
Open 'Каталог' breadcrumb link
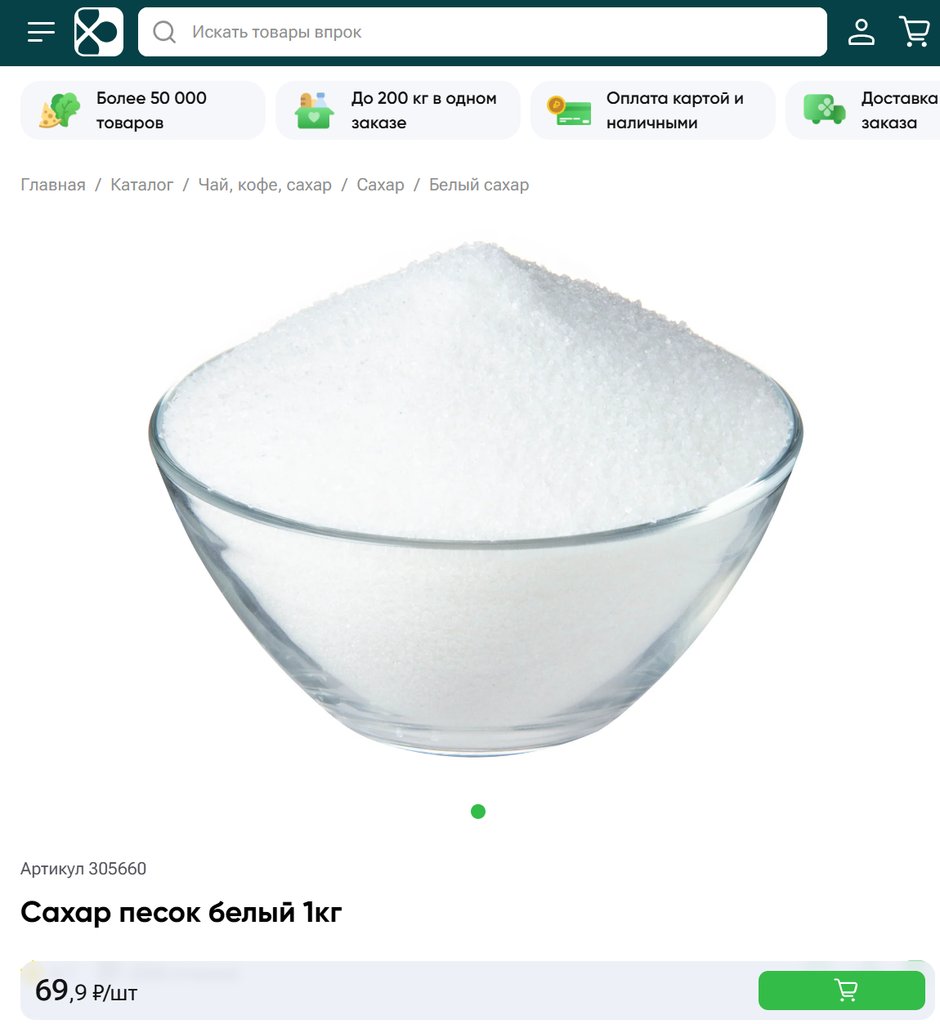[x=142, y=185]
